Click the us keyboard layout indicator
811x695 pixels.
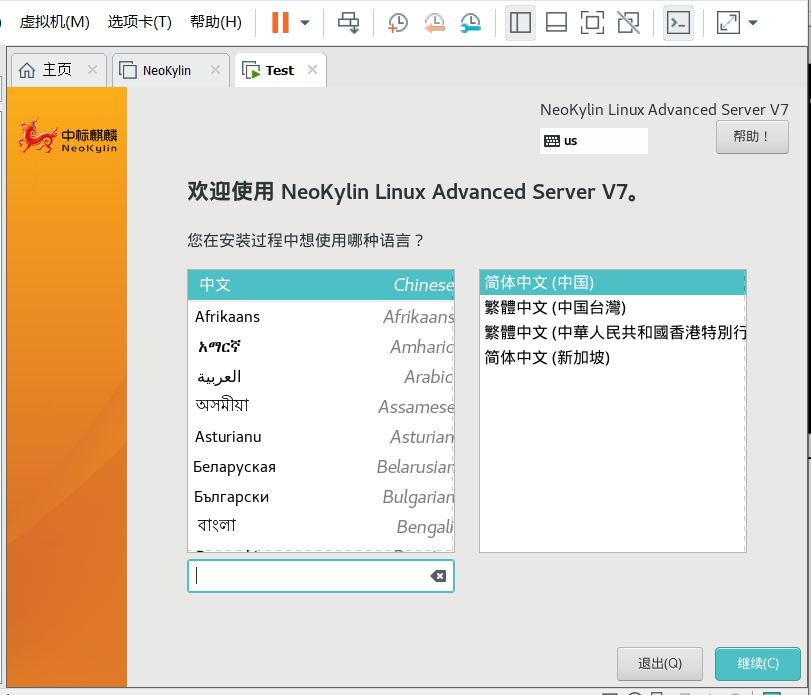point(593,141)
